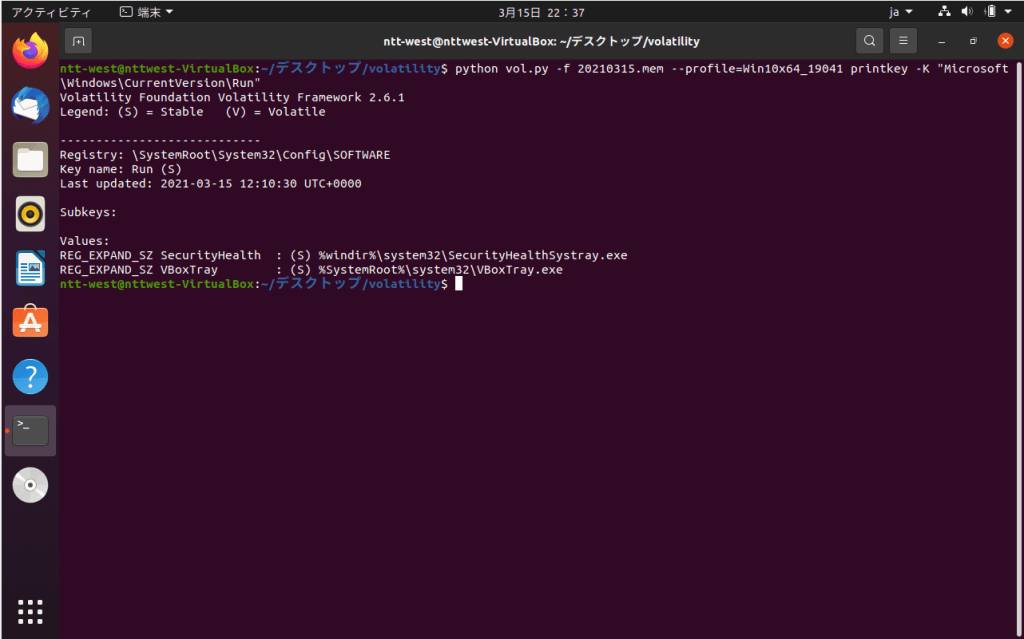Open Thunderbird mail from the dock
The image size is (1024, 639).
click(30, 104)
